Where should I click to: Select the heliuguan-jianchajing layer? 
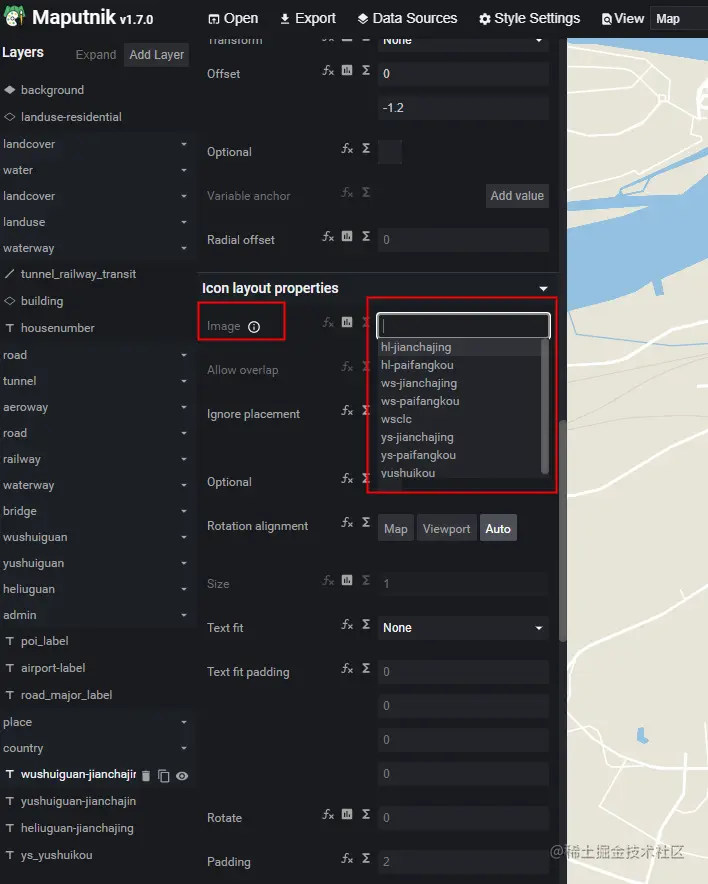[77, 828]
